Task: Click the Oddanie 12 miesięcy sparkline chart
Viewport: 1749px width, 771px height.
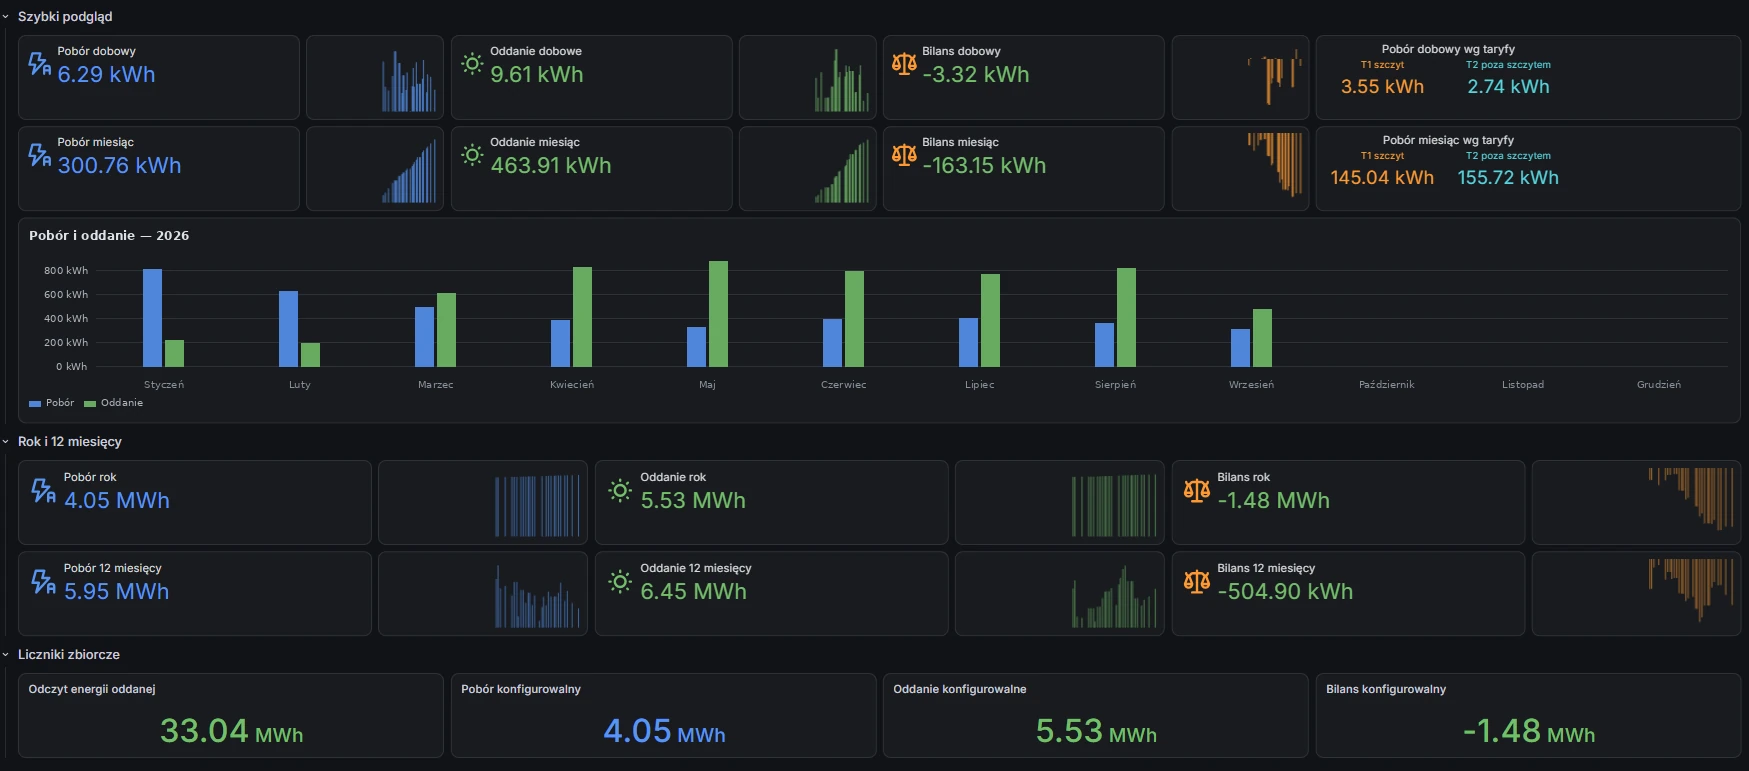Action: [1114, 597]
